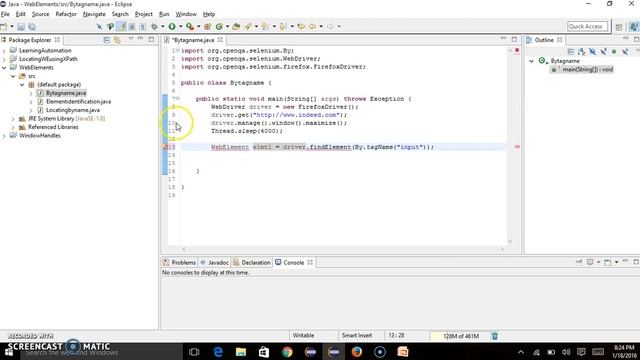This screenshot has width=640, height=360.
Task: Collapse Bytagname class in Outline
Action: (x=531, y=61)
